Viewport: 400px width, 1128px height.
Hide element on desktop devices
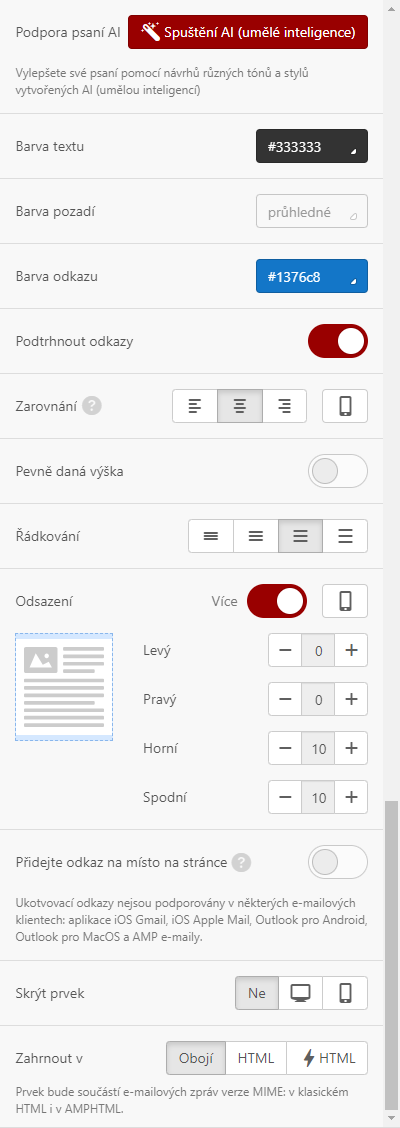(300, 993)
